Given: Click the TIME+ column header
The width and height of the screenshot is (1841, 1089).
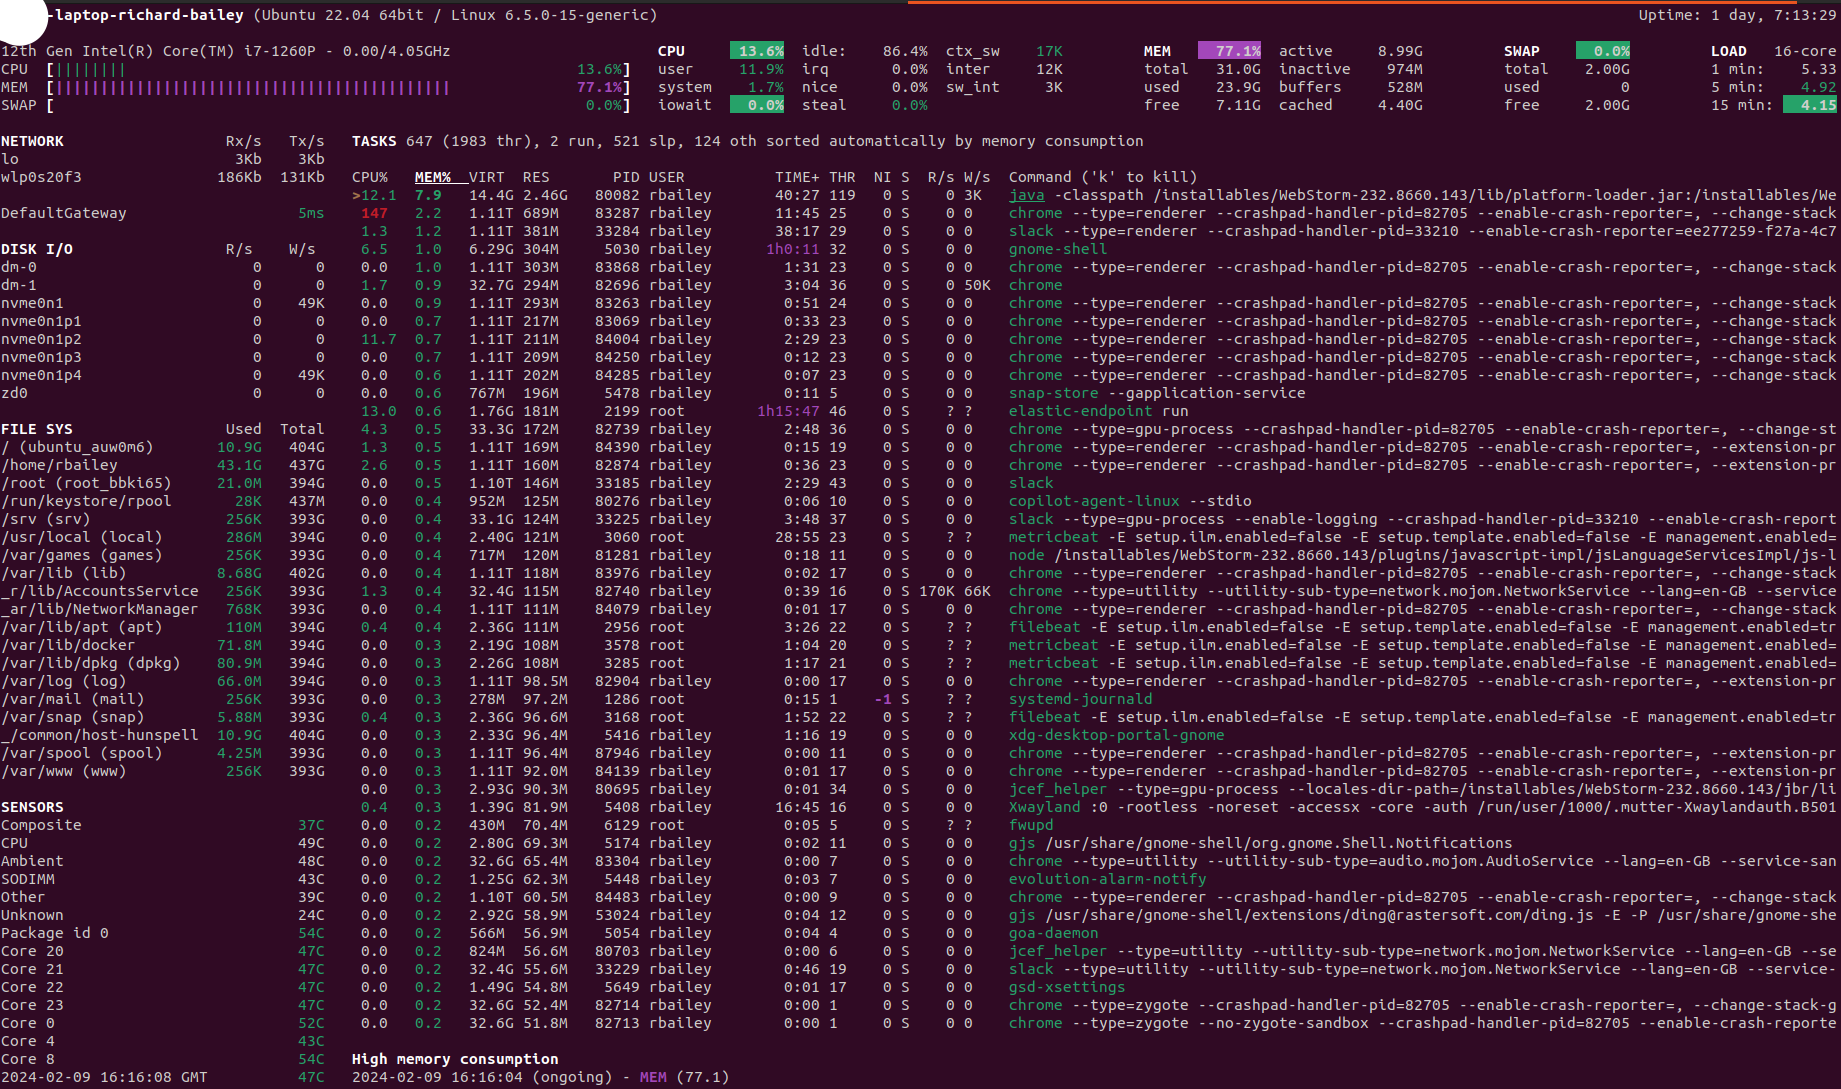Looking at the screenshot, I should tap(797, 177).
